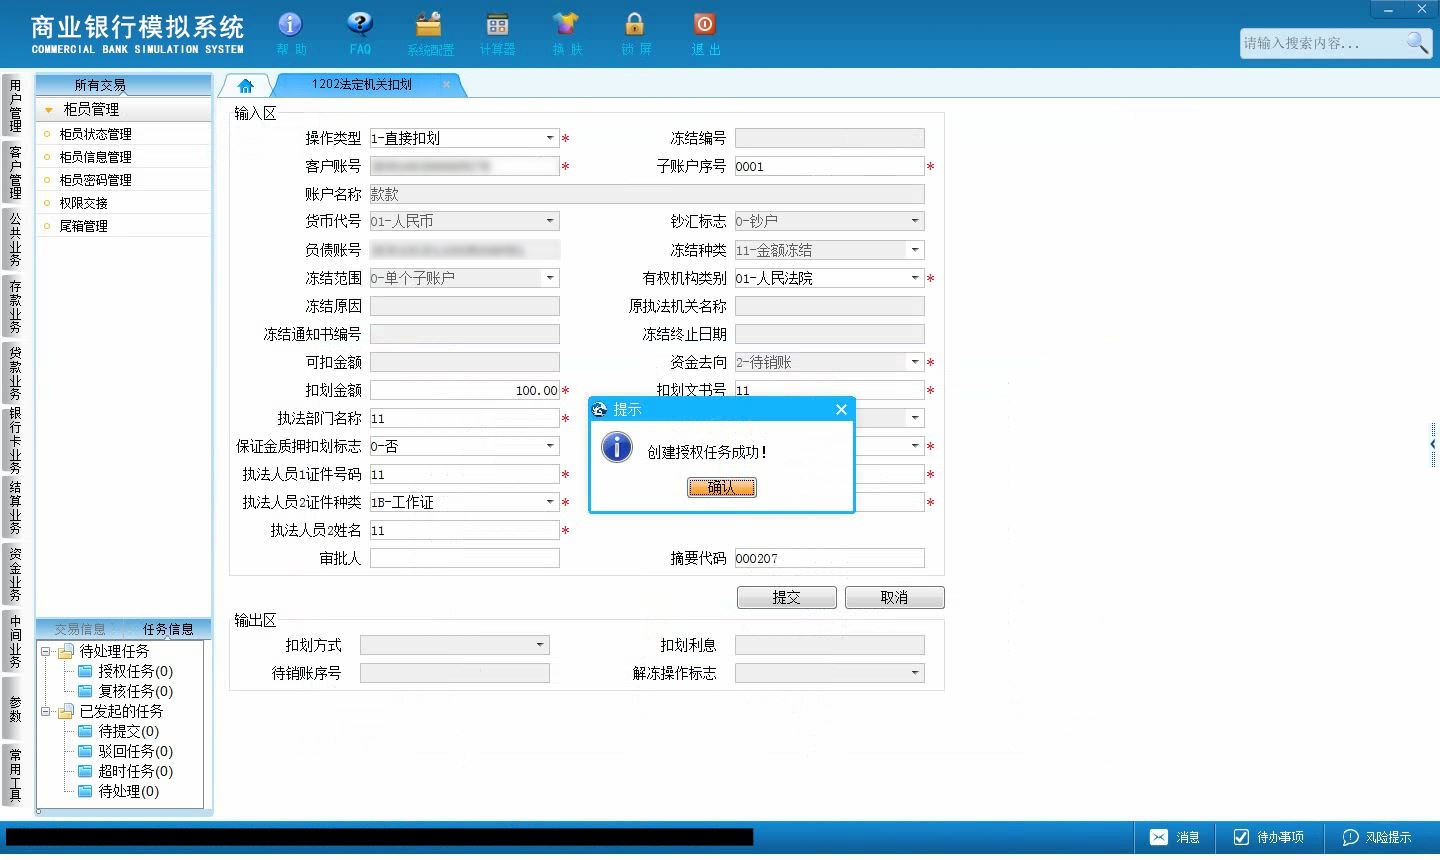The width and height of the screenshot is (1440, 860).
Task: Open the 保证金质押扣划标志 dropdown
Action: 550,446
